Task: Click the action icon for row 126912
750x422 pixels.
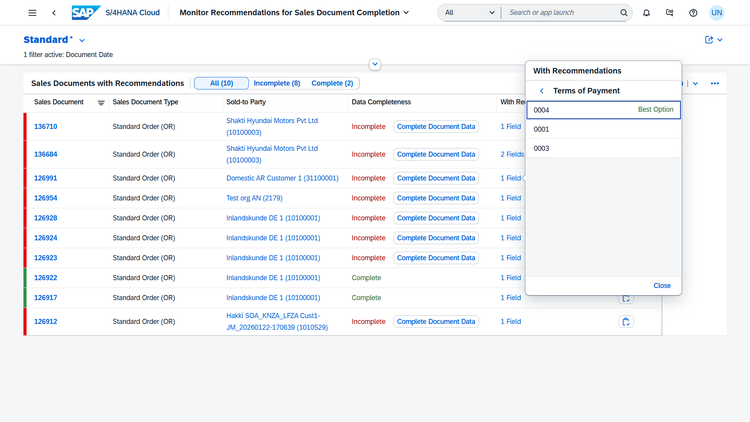Action: coord(626,322)
